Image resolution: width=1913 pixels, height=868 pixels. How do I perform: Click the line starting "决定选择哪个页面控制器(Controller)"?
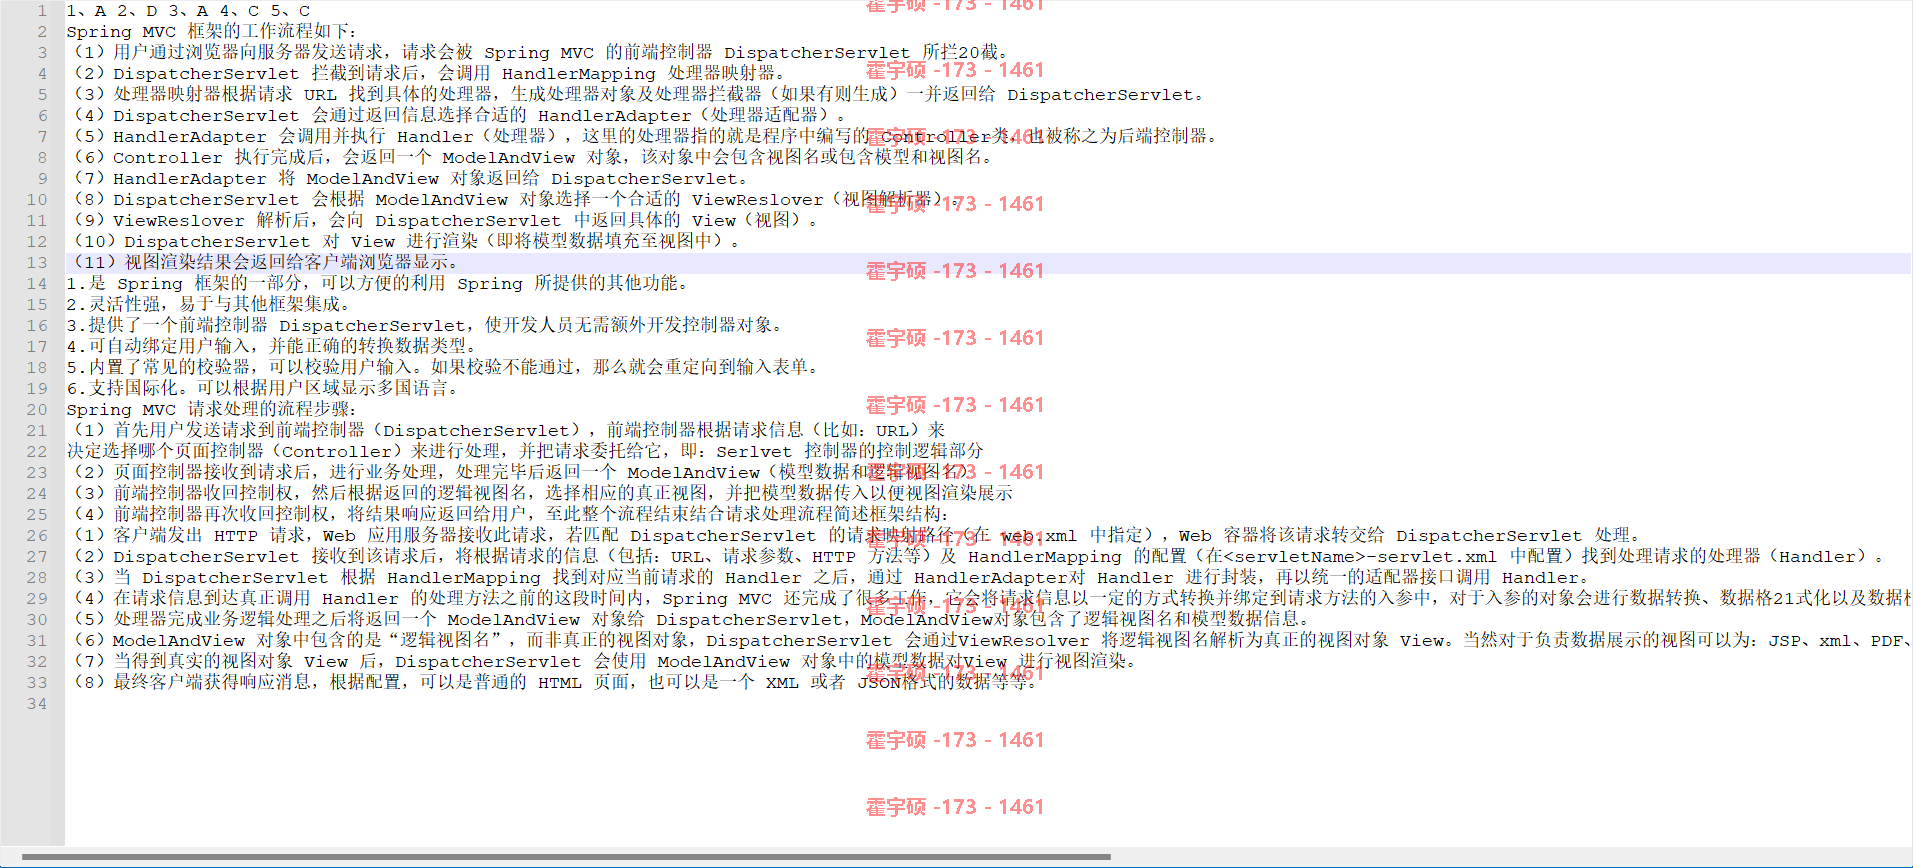525,452
